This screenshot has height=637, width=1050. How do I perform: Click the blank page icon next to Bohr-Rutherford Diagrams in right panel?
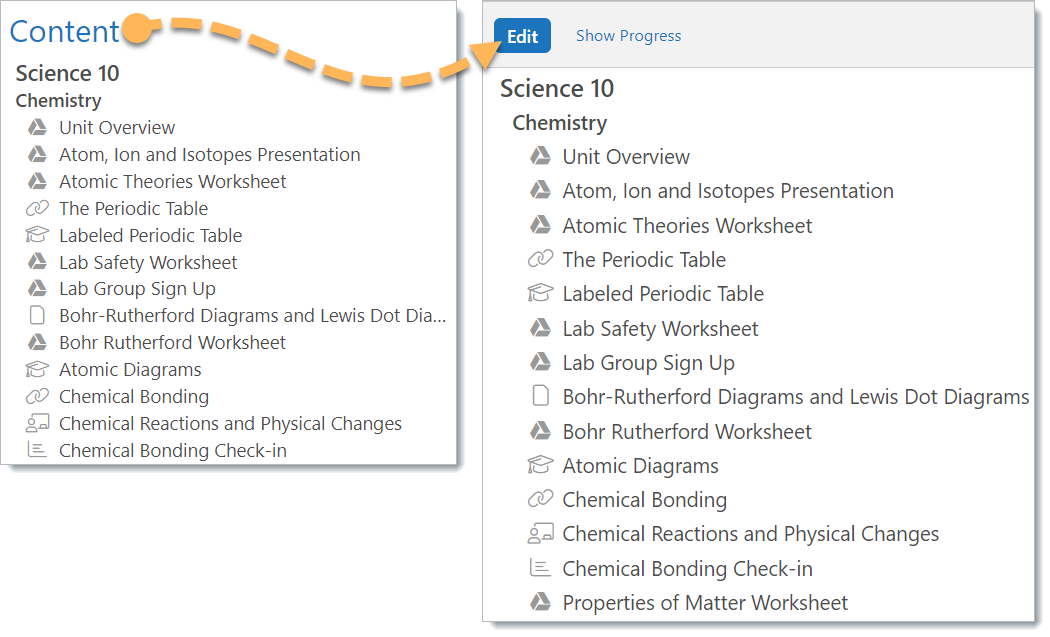(x=540, y=396)
